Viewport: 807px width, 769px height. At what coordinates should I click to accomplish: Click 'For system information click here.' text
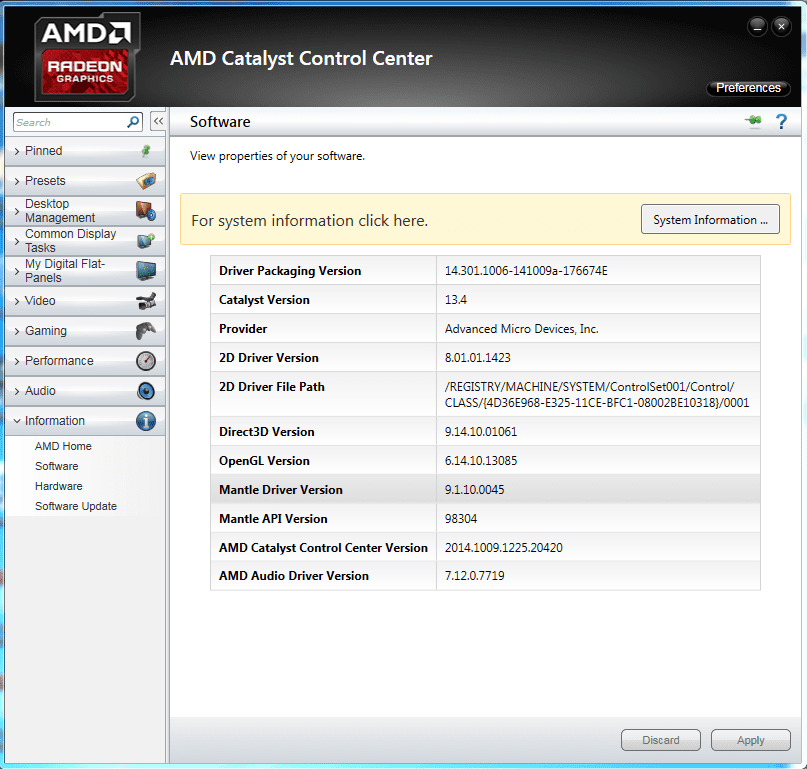tap(309, 221)
